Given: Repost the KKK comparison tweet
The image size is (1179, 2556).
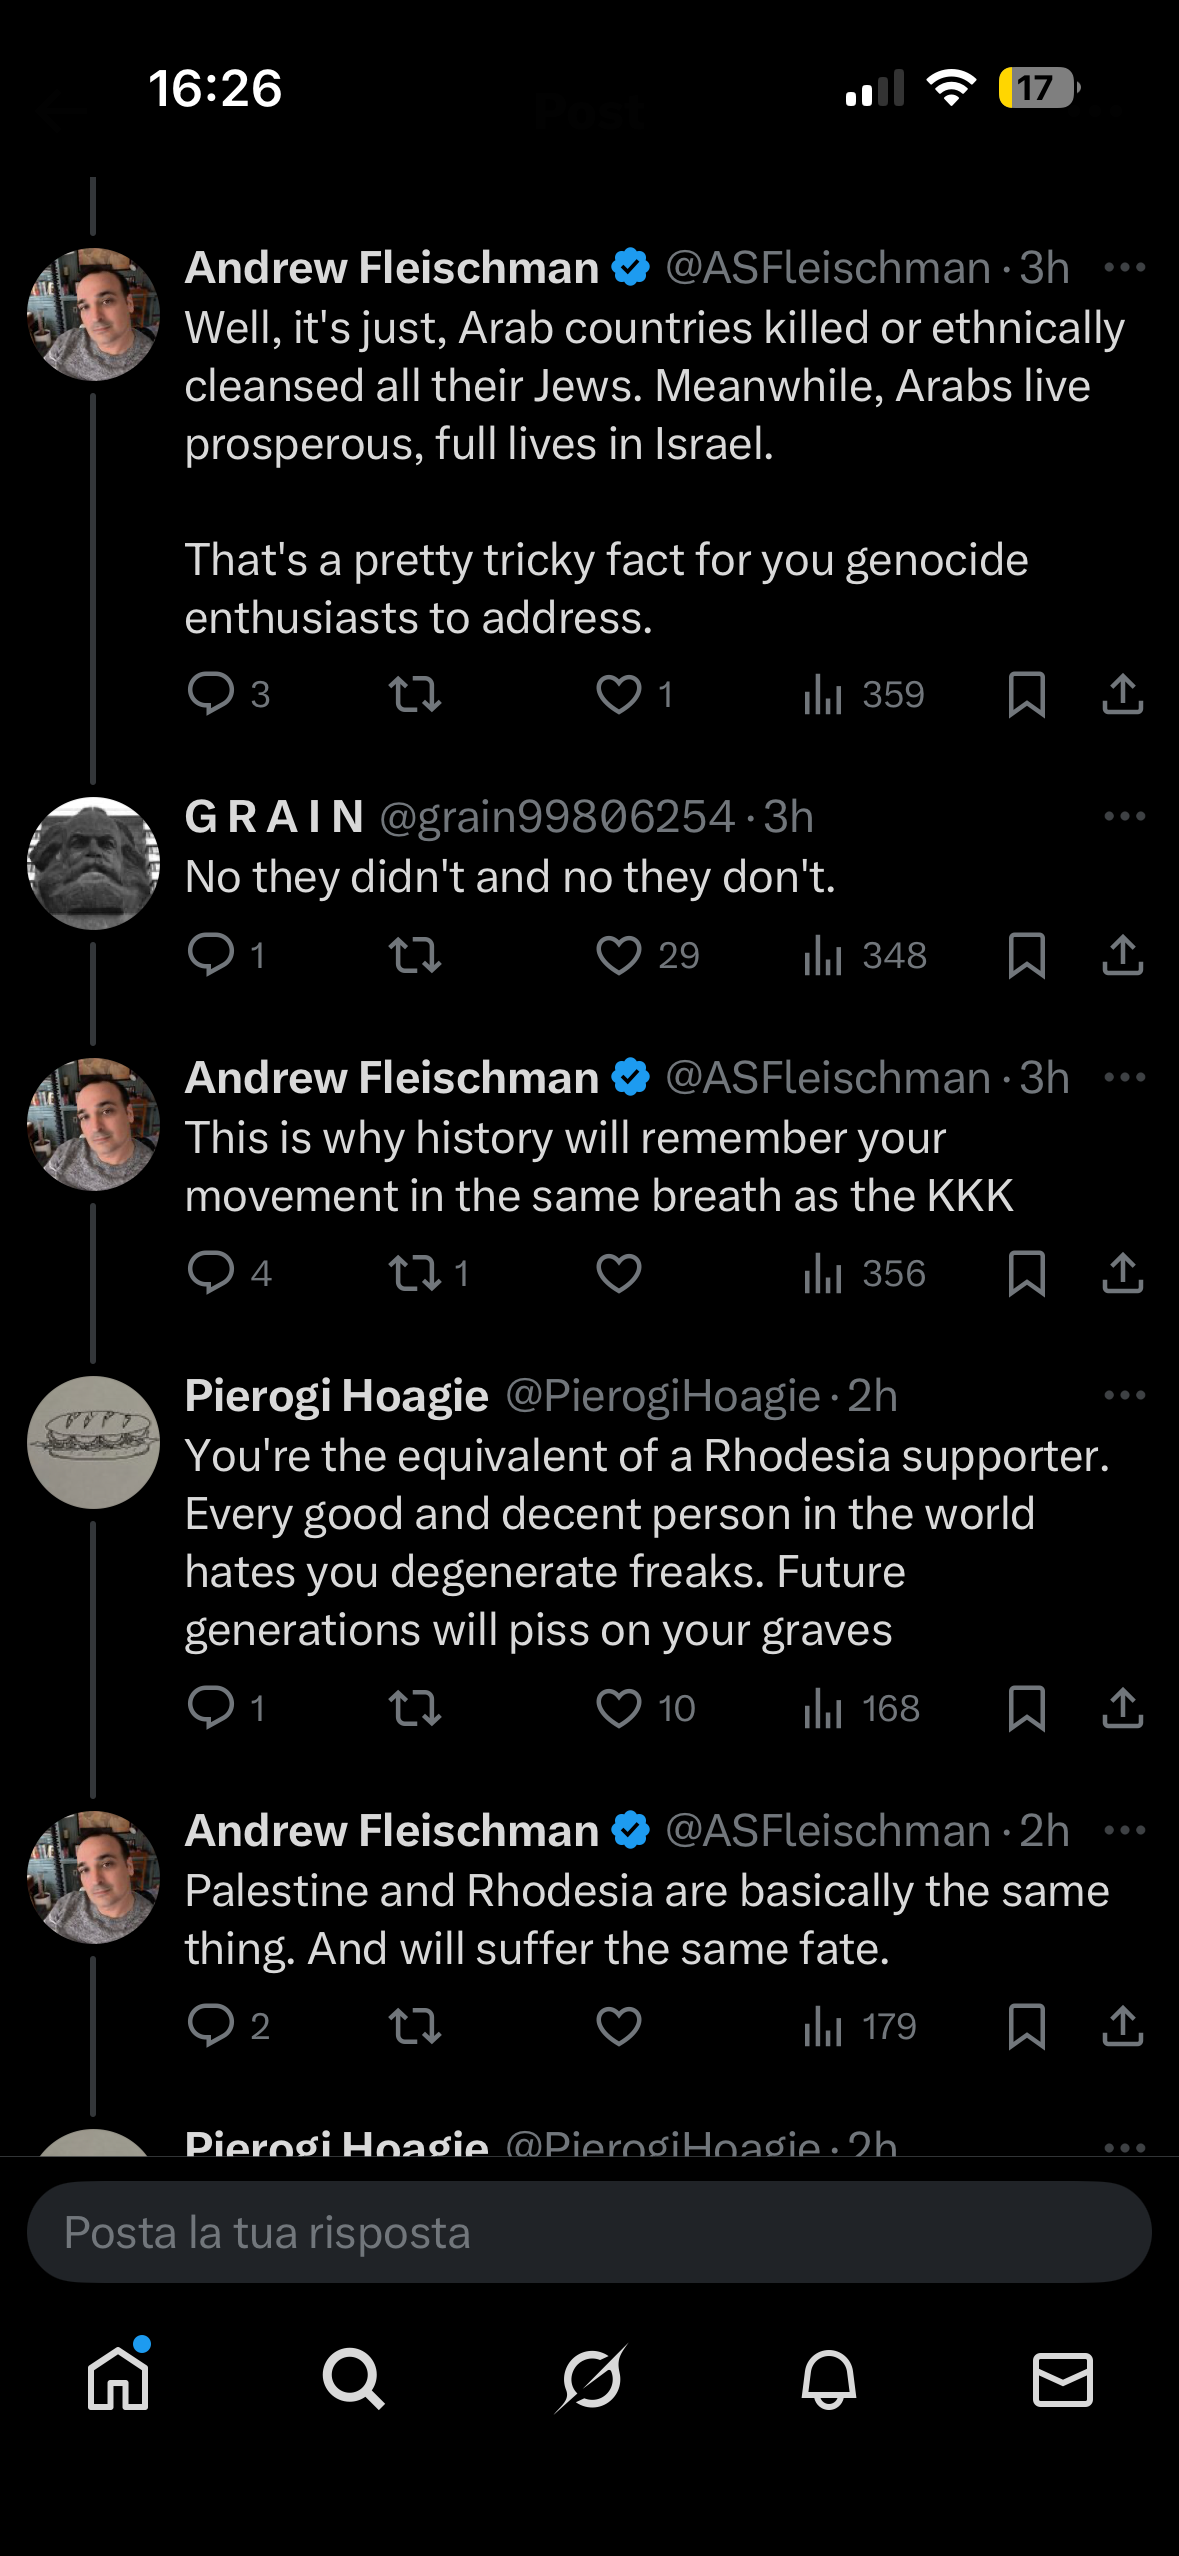Looking at the screenshot, I should coord(415,1273).
